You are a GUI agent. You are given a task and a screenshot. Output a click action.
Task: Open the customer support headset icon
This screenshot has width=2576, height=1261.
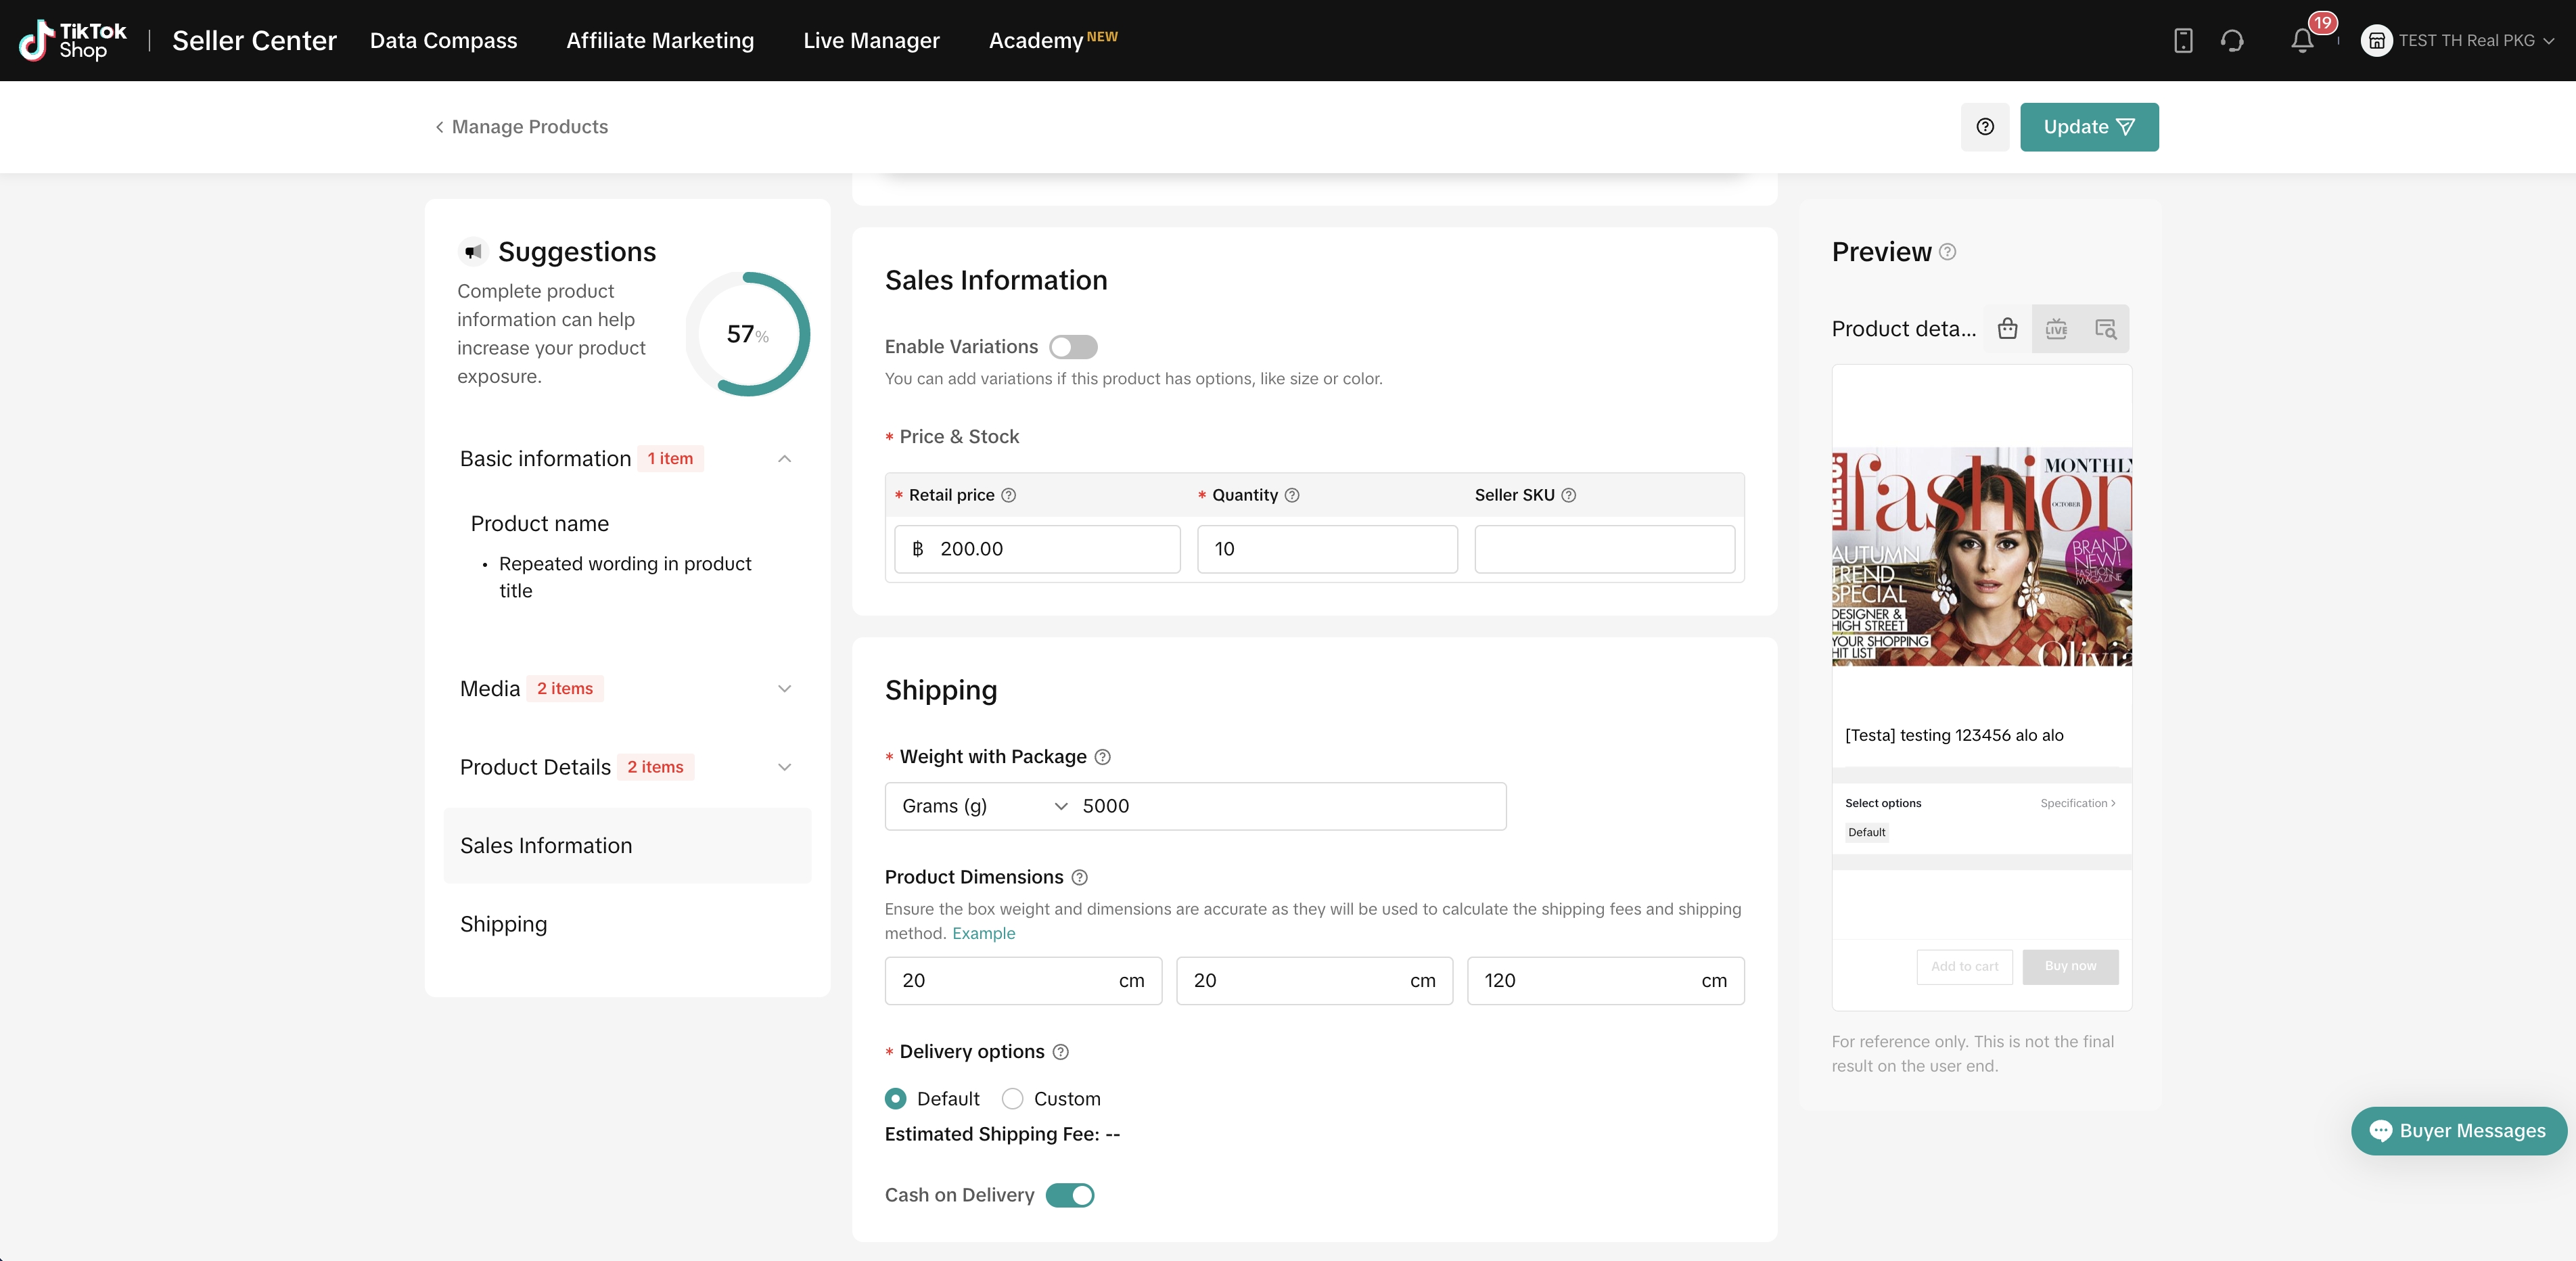[2232, 41]
